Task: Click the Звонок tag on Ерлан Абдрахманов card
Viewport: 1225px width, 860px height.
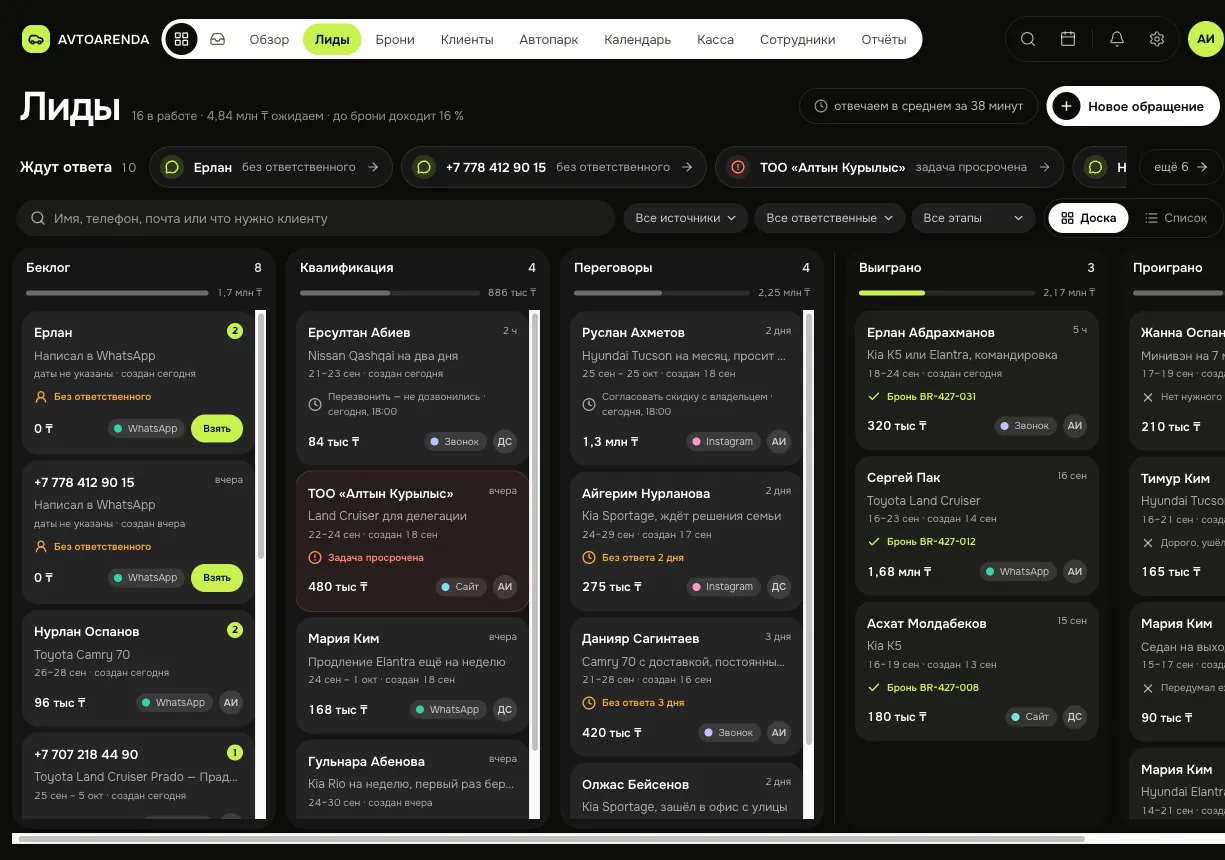Action: (x=1025, y=426)
